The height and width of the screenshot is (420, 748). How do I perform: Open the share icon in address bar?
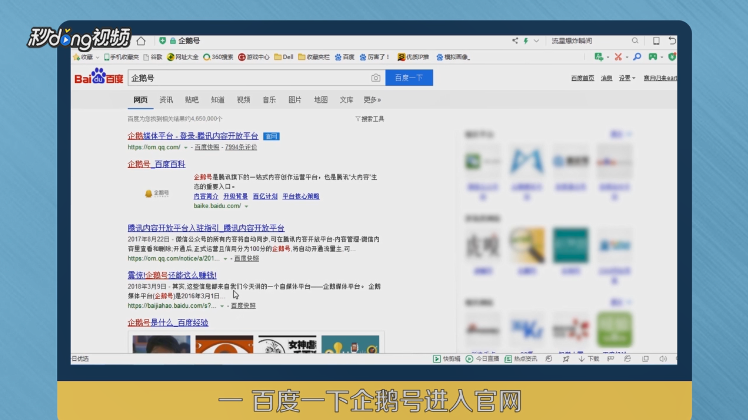click(515, 41)
